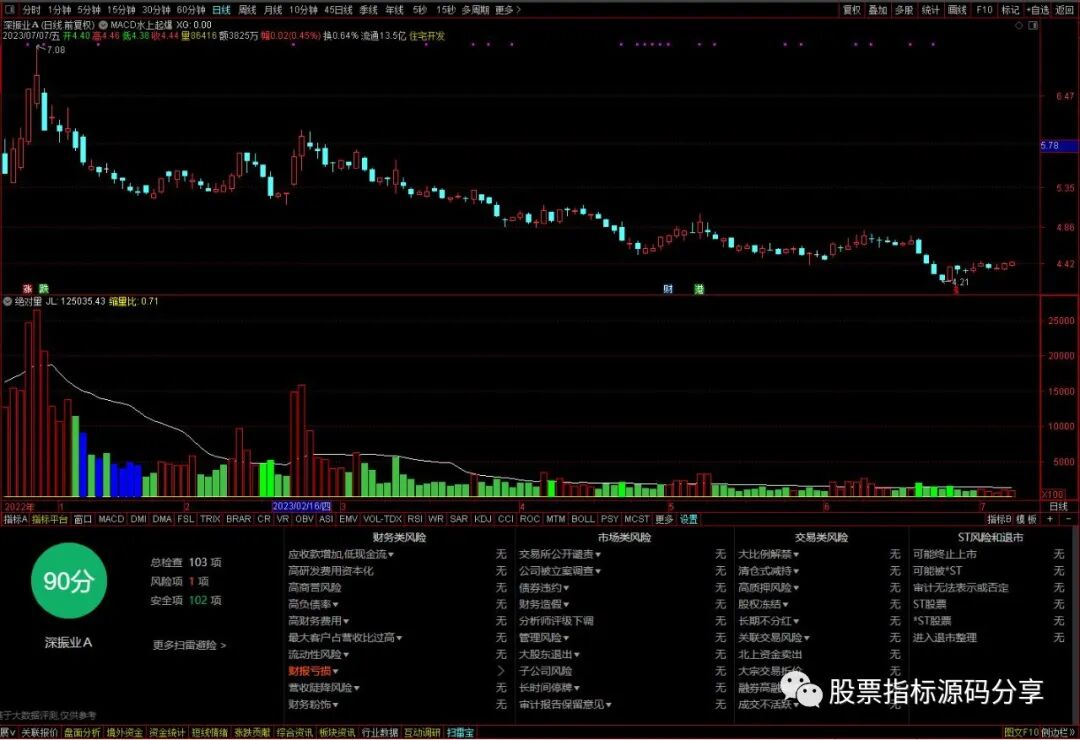Click the minus icon in indicator bar

pyautogui.click(x=1068, y=519)
